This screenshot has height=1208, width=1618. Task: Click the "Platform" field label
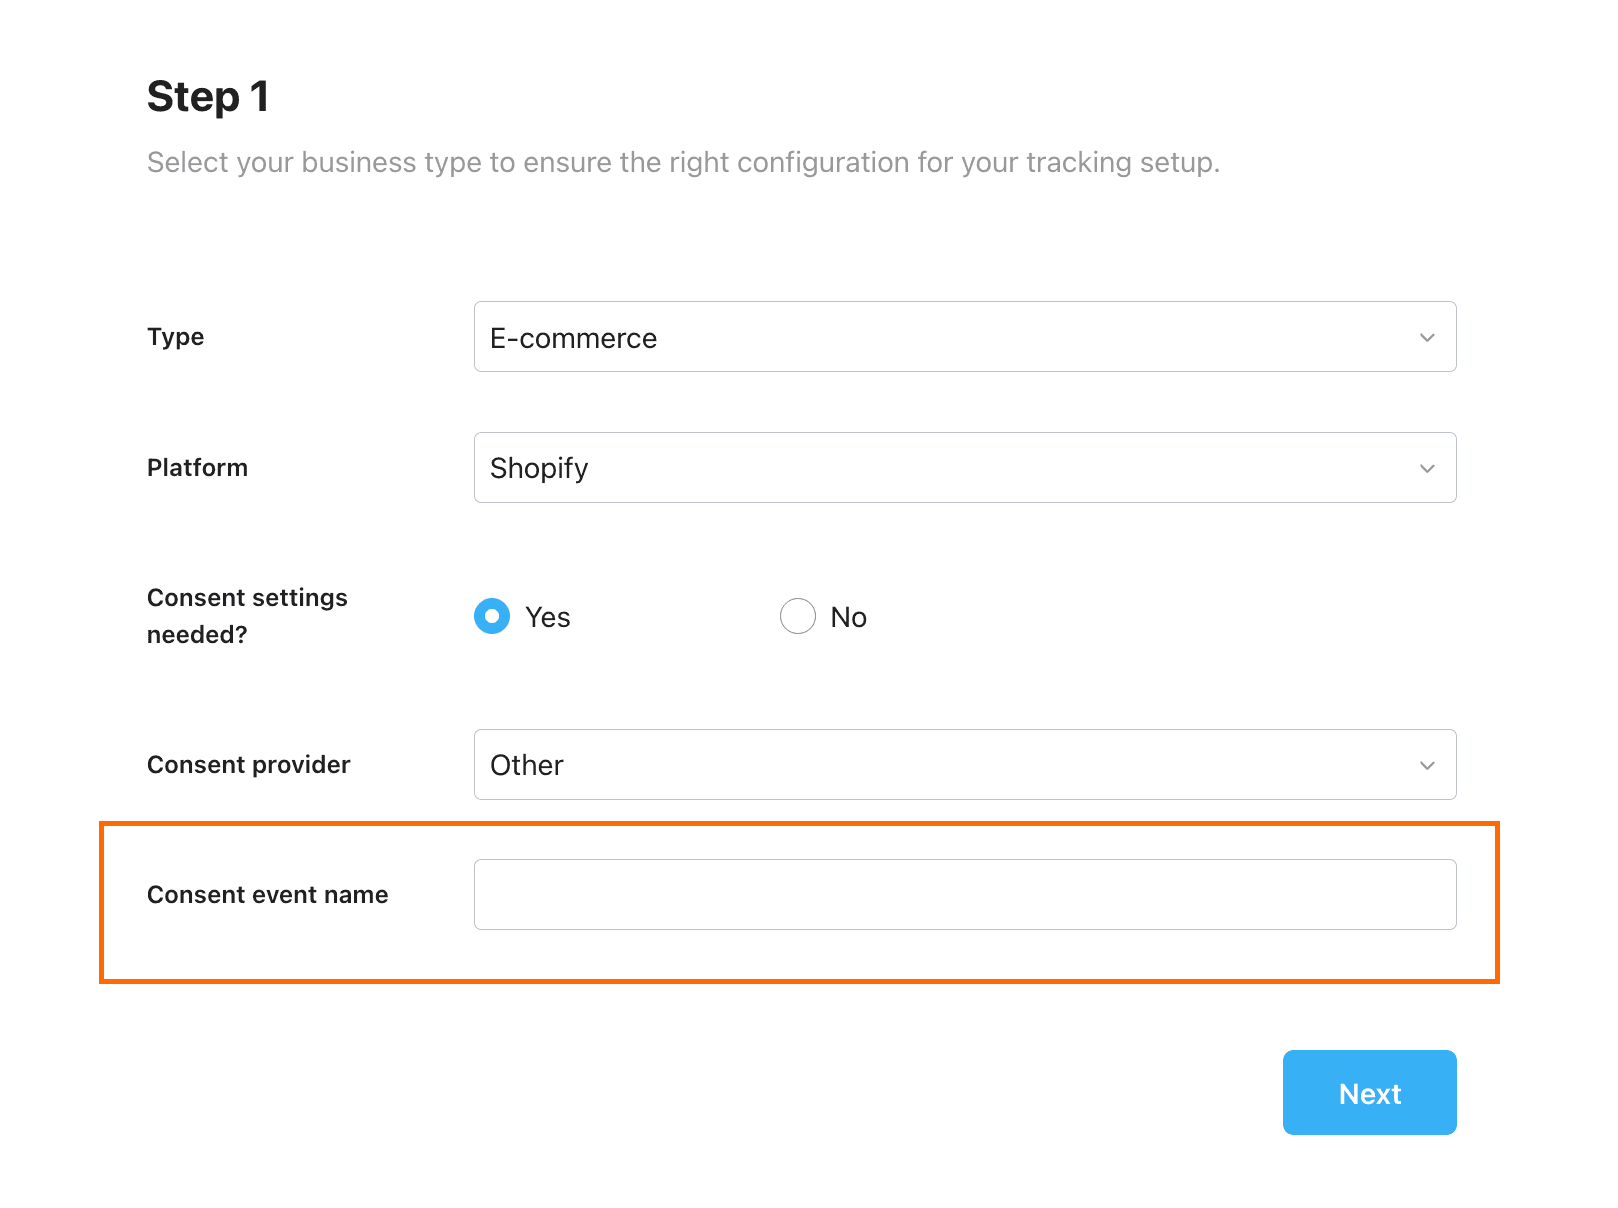[197, 468]
